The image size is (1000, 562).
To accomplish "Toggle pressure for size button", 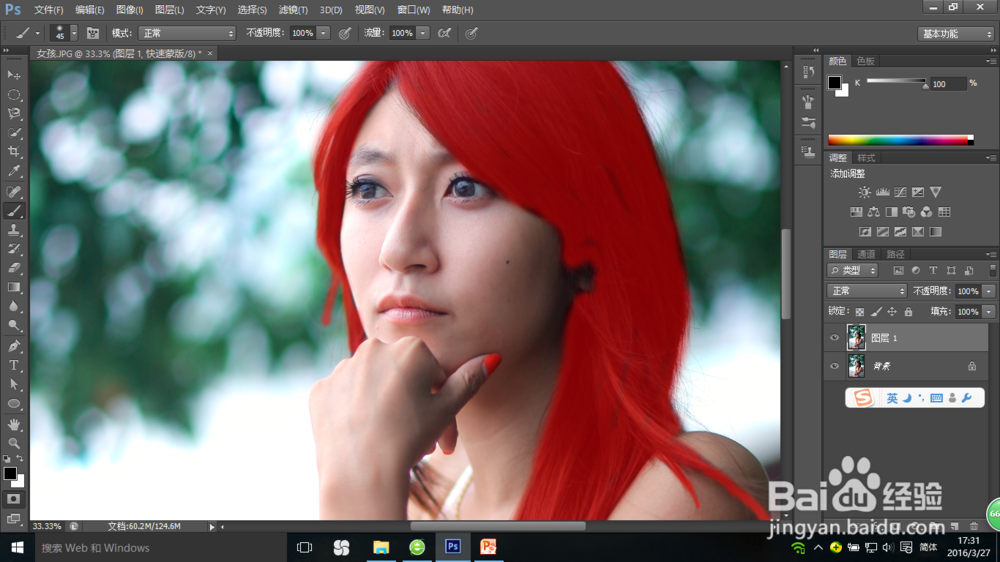I will 471,33.
